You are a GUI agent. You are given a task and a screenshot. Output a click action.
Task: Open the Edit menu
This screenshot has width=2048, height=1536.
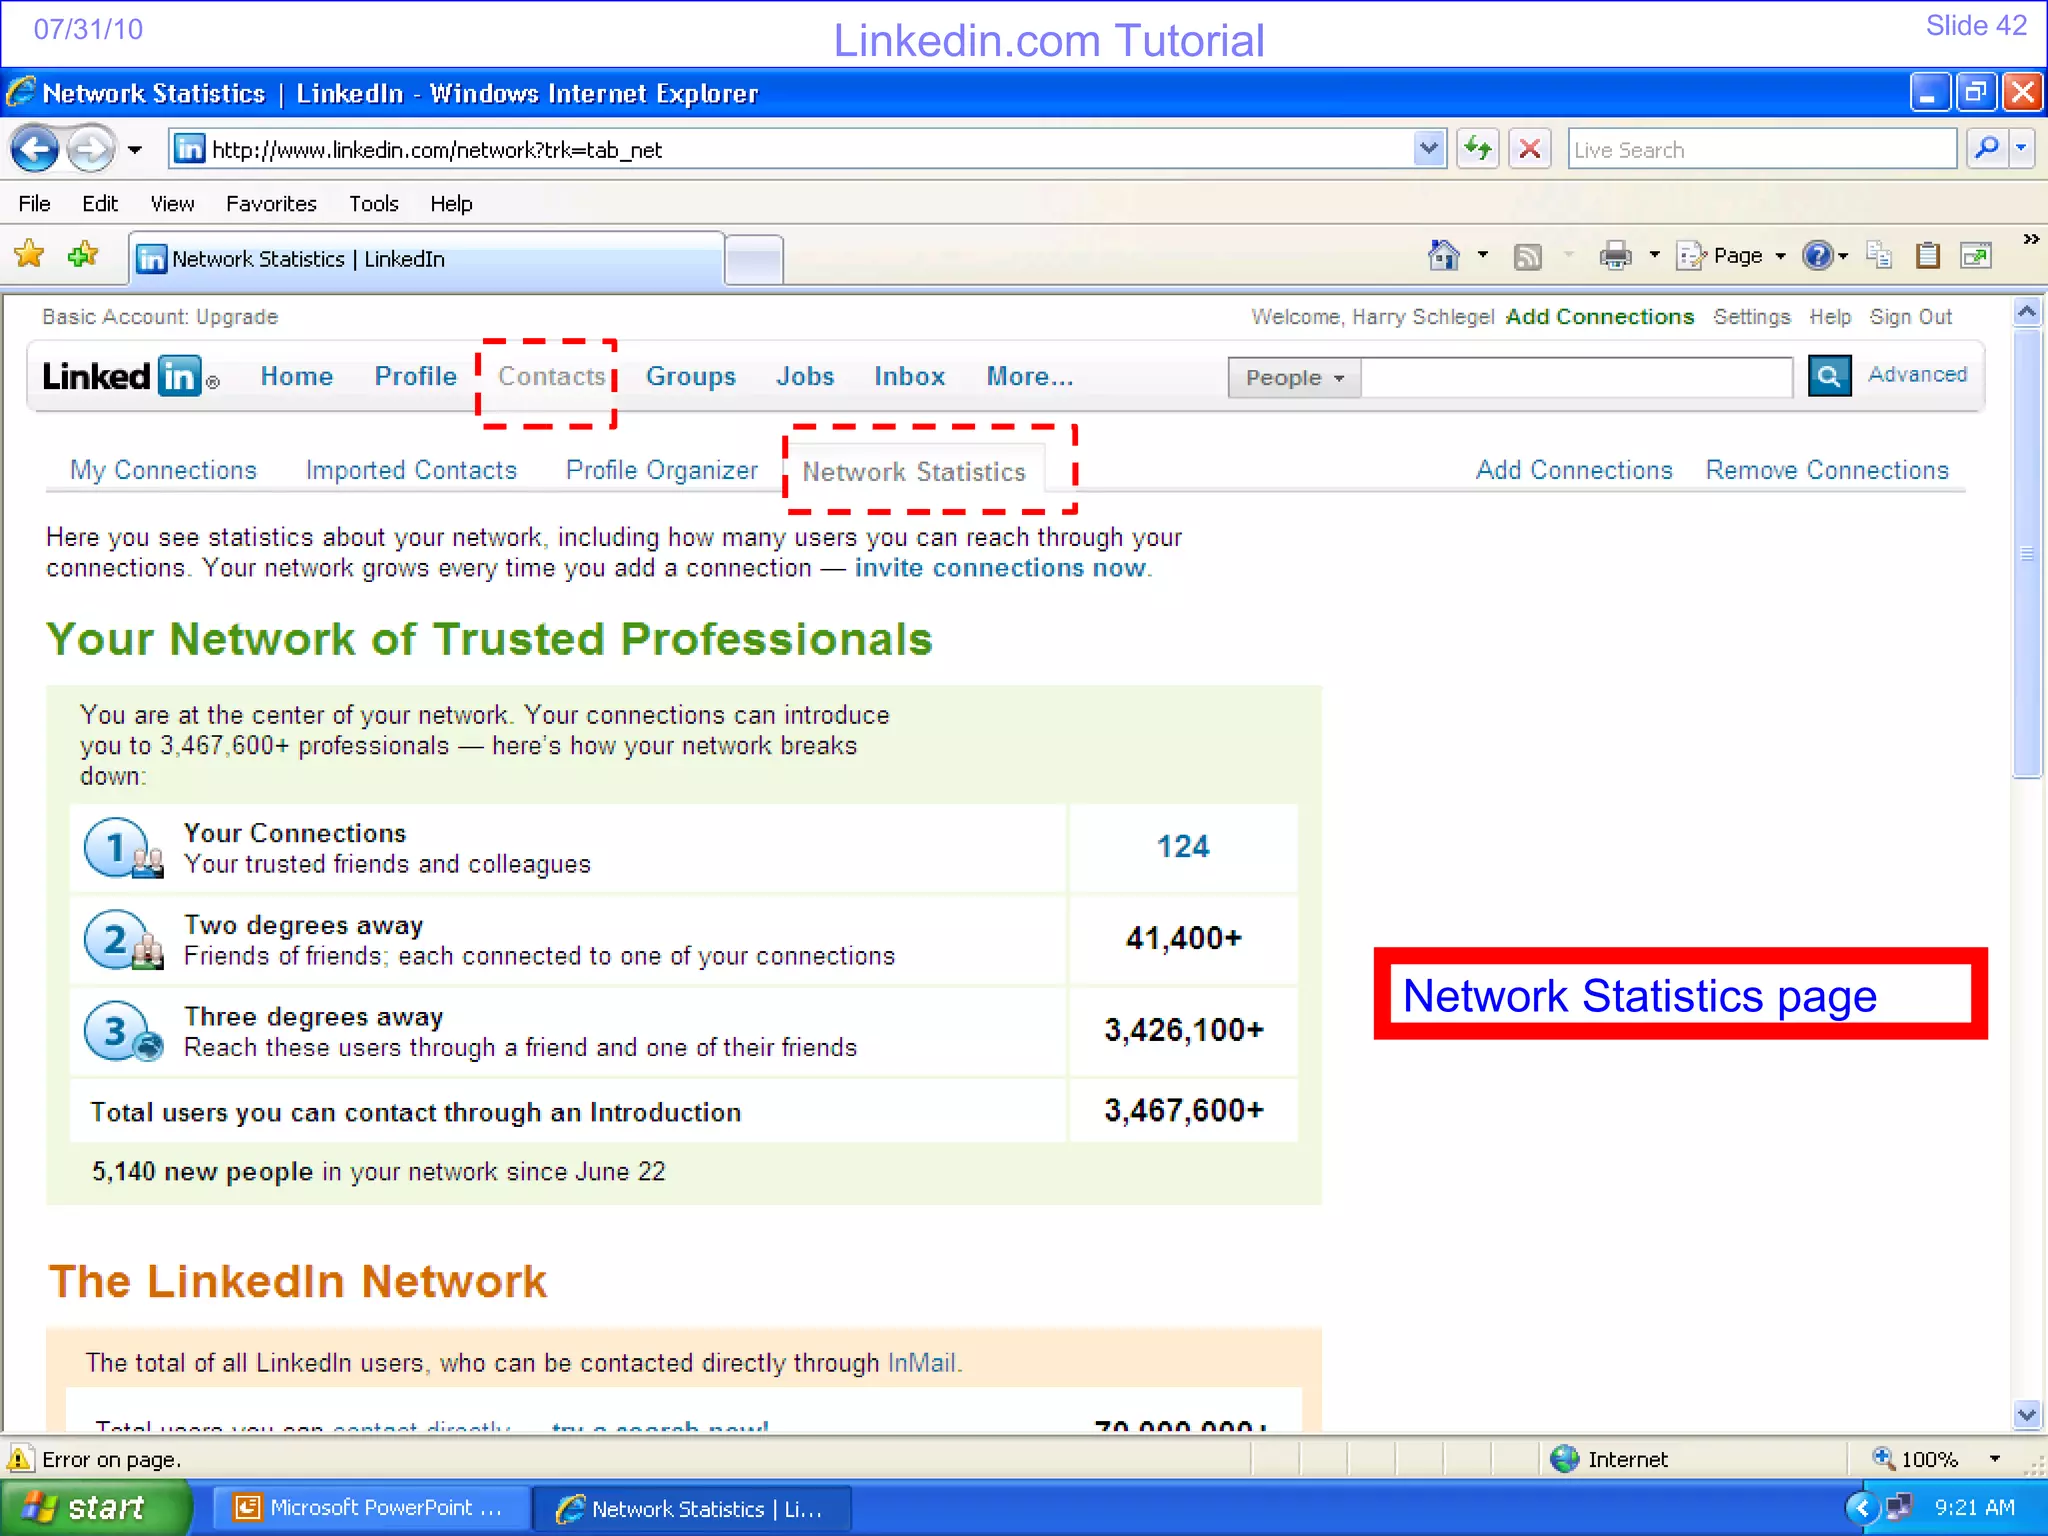[99, 204]
